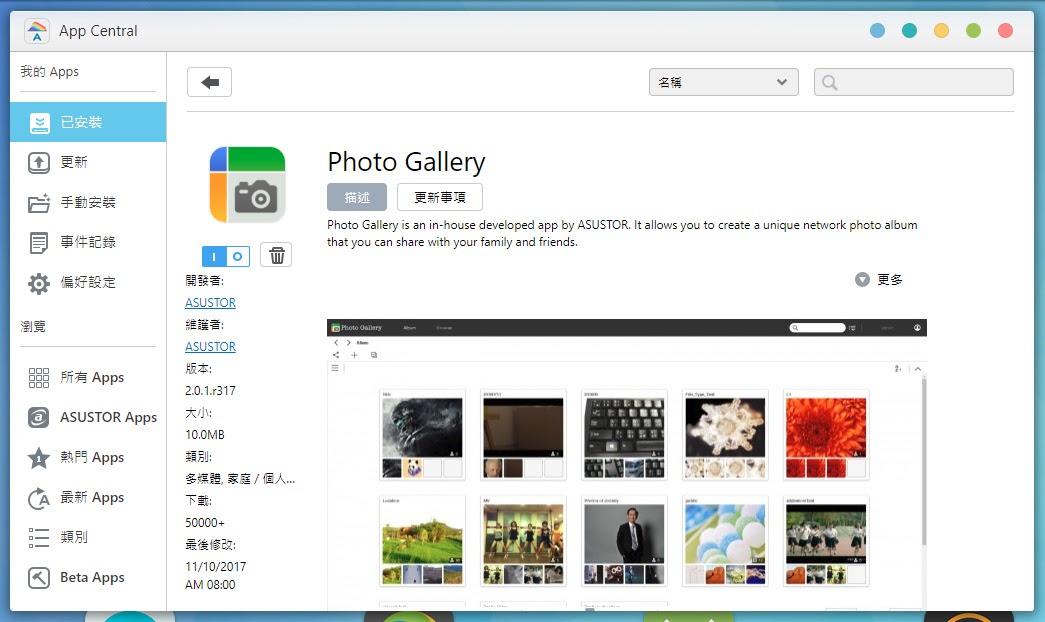This screenshot has width=1045, height=622.
Task: Switch to the 更新事項 tab
Action: pyautogui.click(x=440, y=197)
